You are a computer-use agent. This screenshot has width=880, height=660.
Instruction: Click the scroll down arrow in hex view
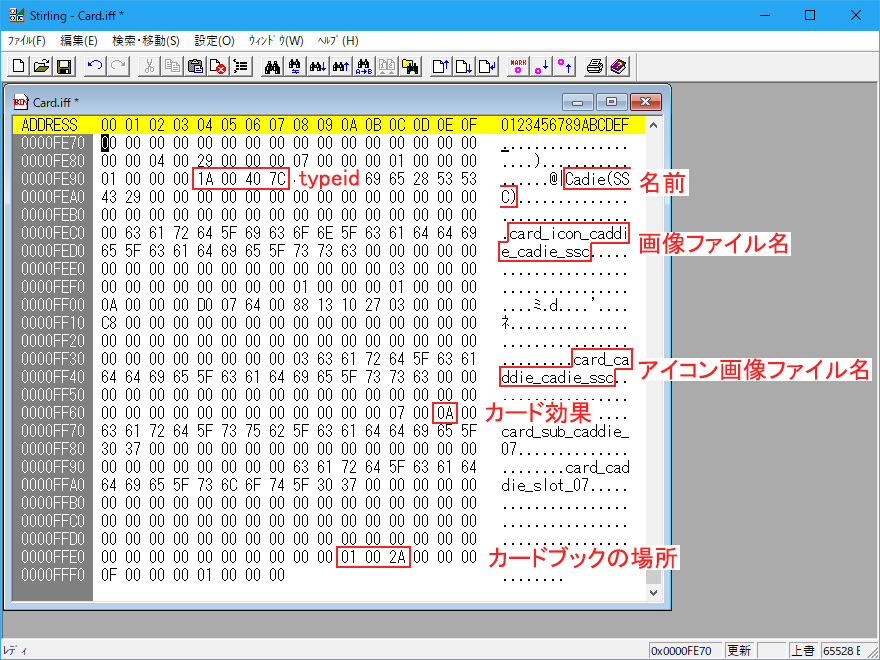click(653, 592)
